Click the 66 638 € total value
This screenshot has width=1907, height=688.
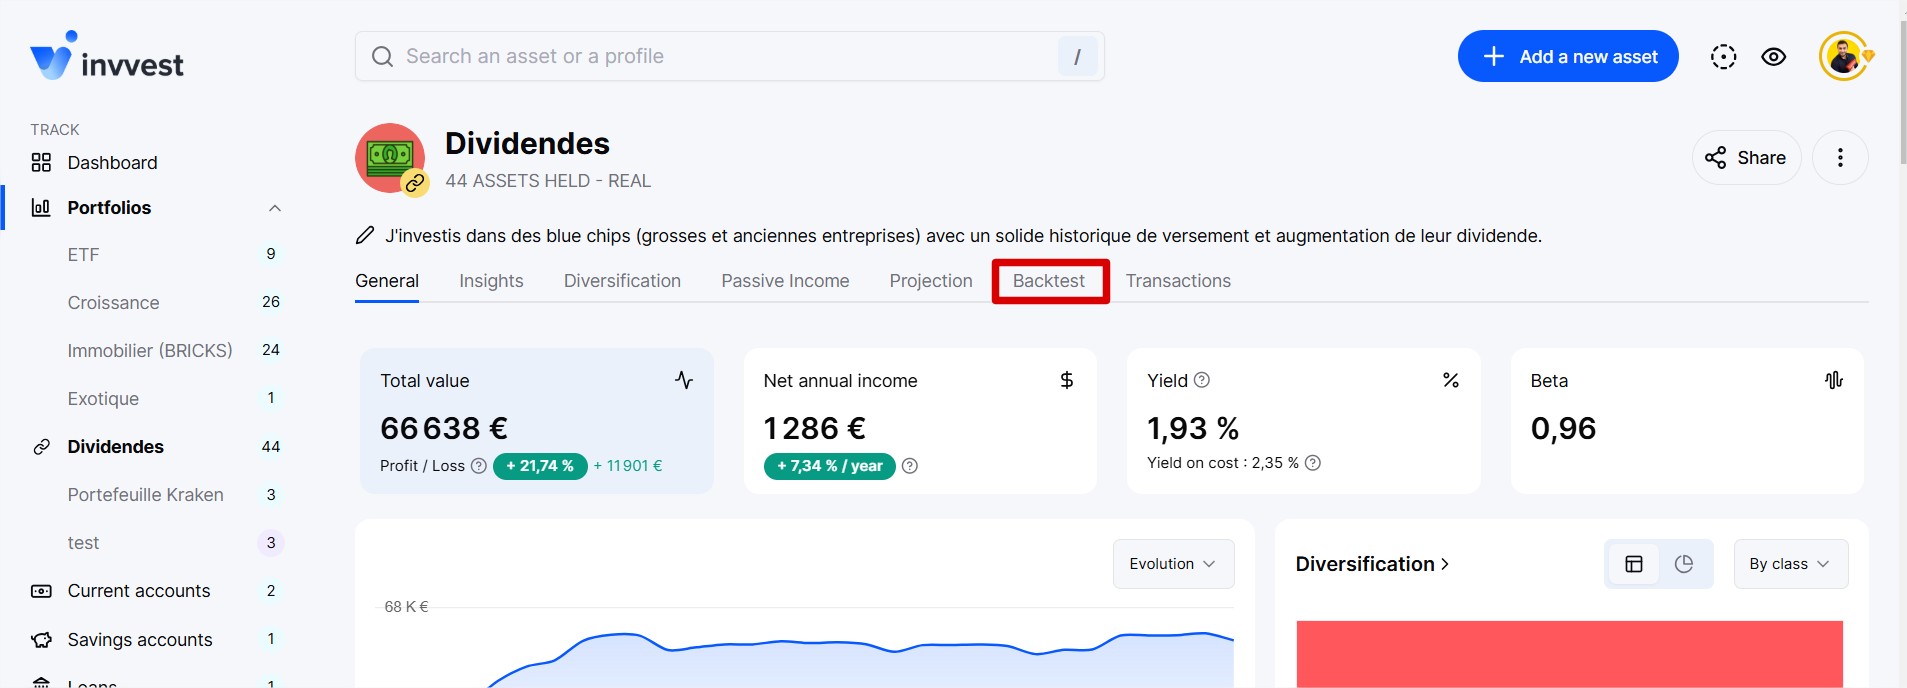(x=444, y=428)
